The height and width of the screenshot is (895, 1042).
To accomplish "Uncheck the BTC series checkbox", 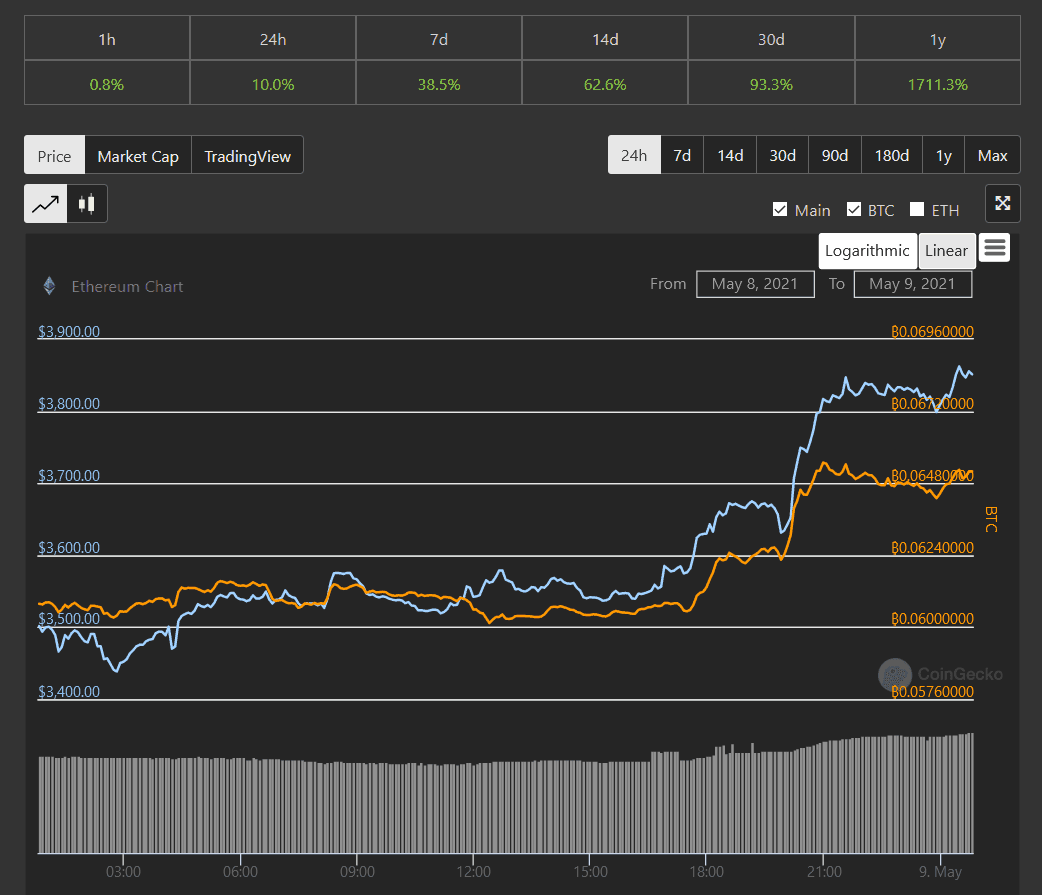I will 854,210.
